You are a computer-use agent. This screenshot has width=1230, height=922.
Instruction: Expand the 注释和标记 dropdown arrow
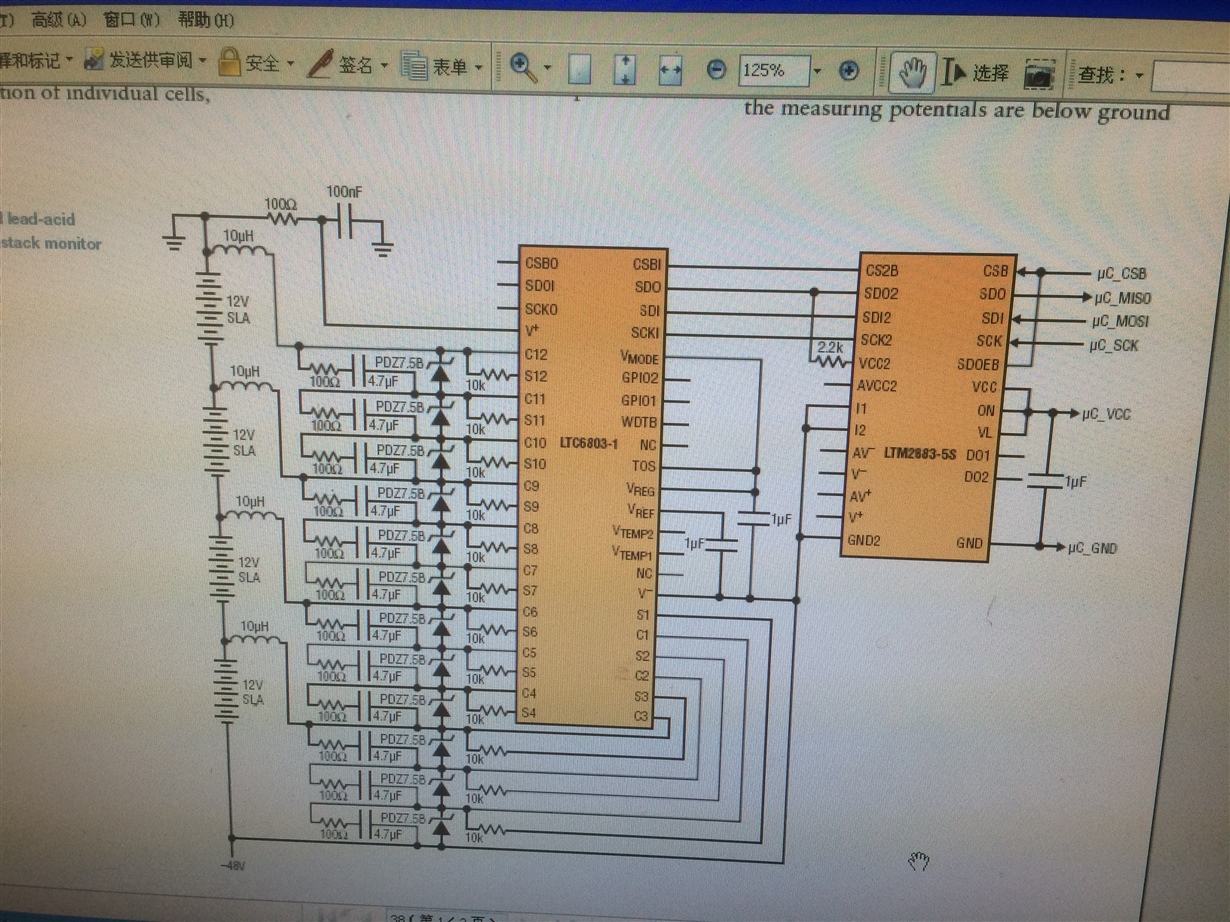[x=69, y=60]
